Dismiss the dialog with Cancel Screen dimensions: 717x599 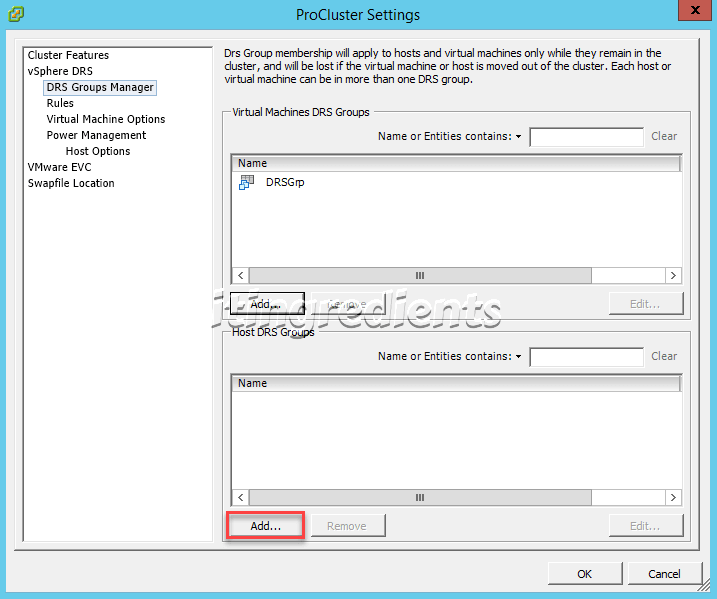pos(664,574)
